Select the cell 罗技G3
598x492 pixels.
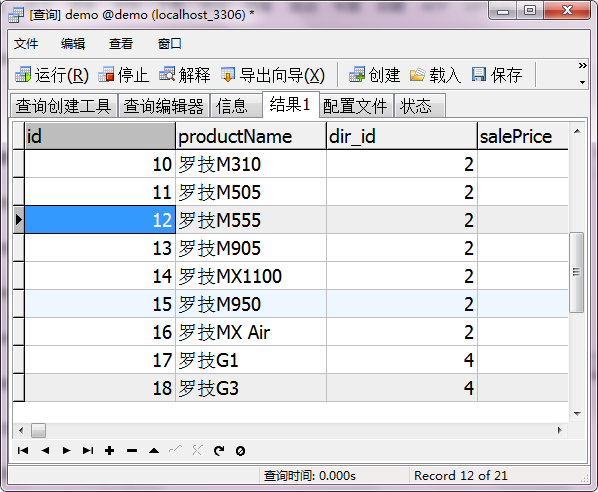point(251,388)
